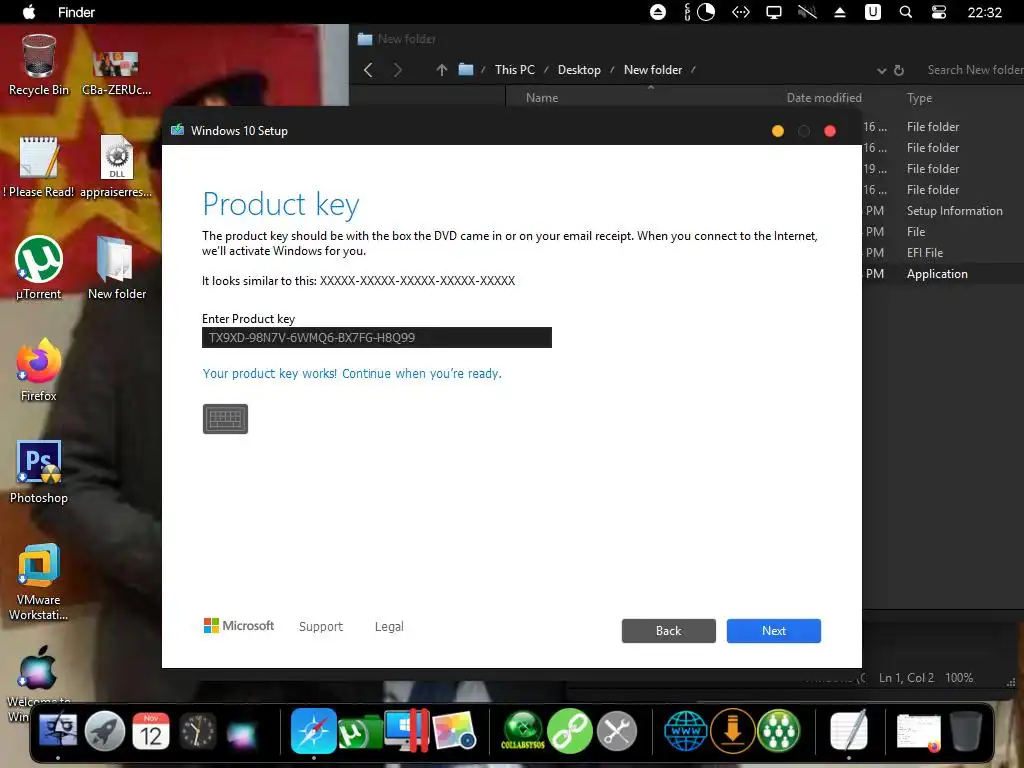Open VMware Workstation desktop shortcut
Viewport: 1024px width, 768px height.
click(x=39, y=581)
